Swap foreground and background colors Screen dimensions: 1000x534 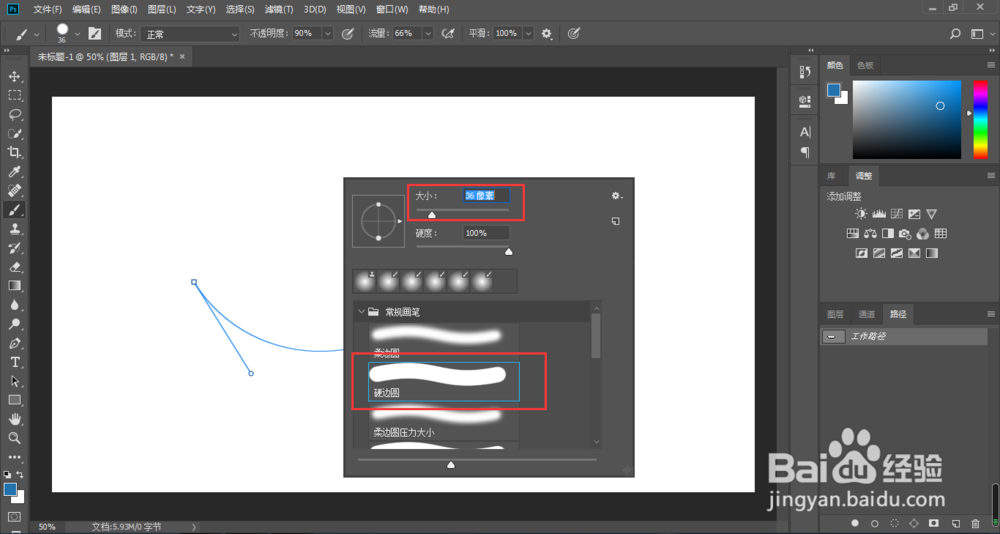pos(20,474)
